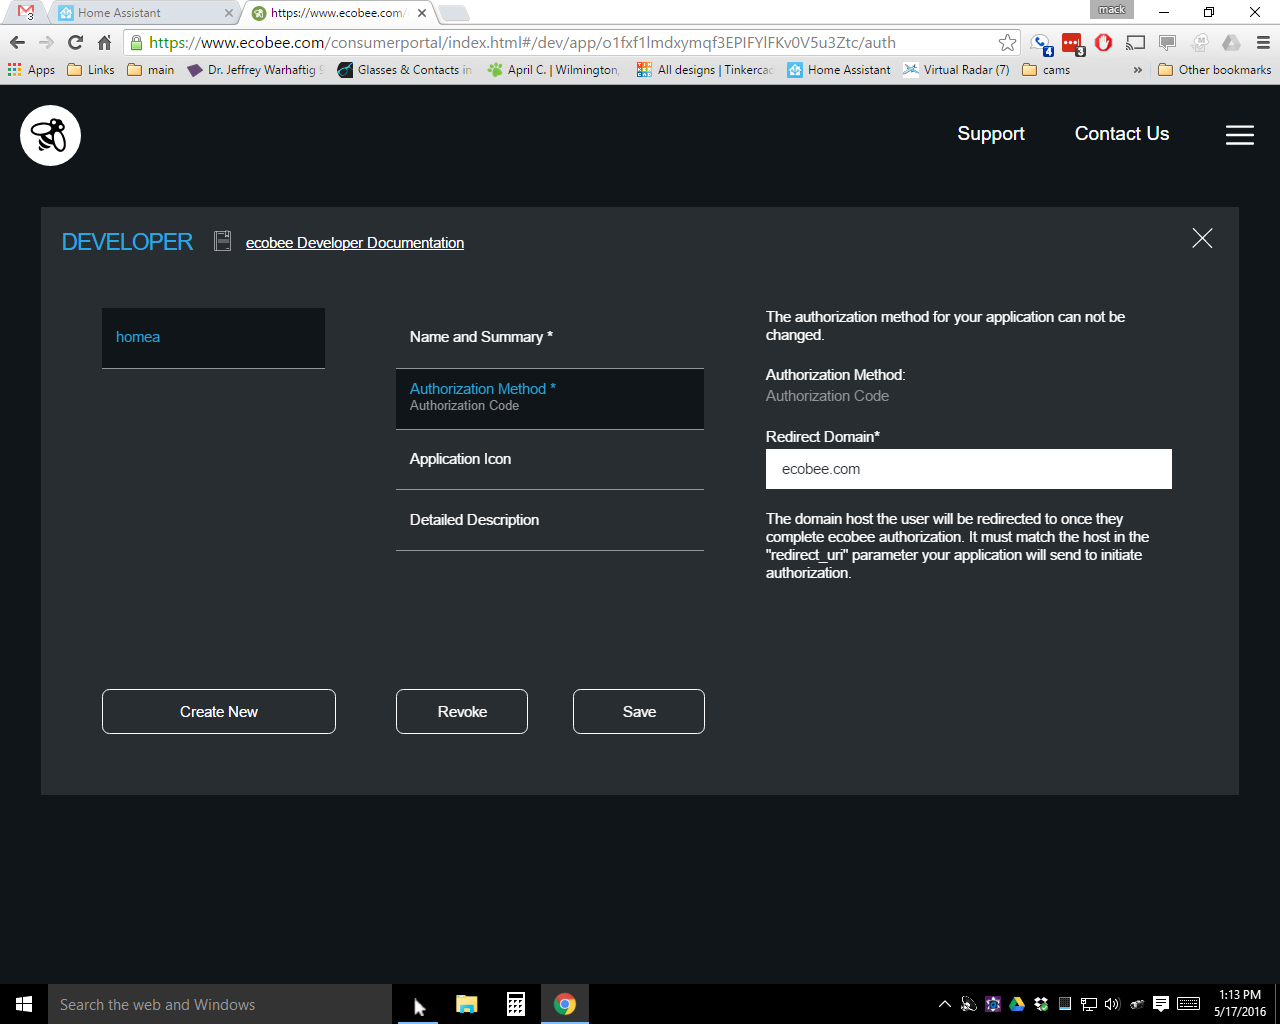Open the Action Center notifications
The width and height of the screenshot is (1280, 1024).
pyautogui.click(x=1161, y=1004)
